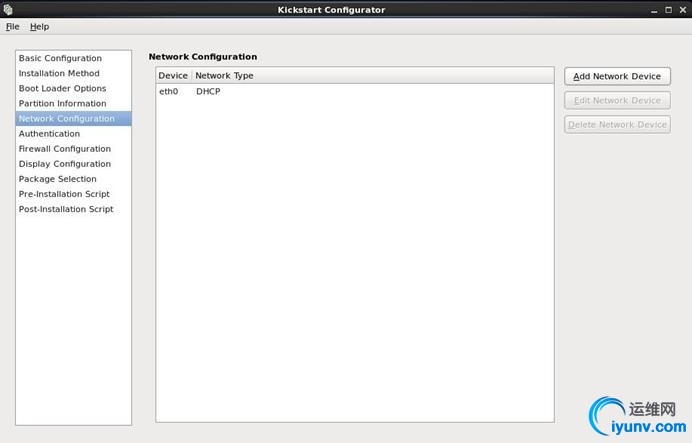692x443 pixels.
Task: Go to Firewall Configuration section
Action: point(73,149)
